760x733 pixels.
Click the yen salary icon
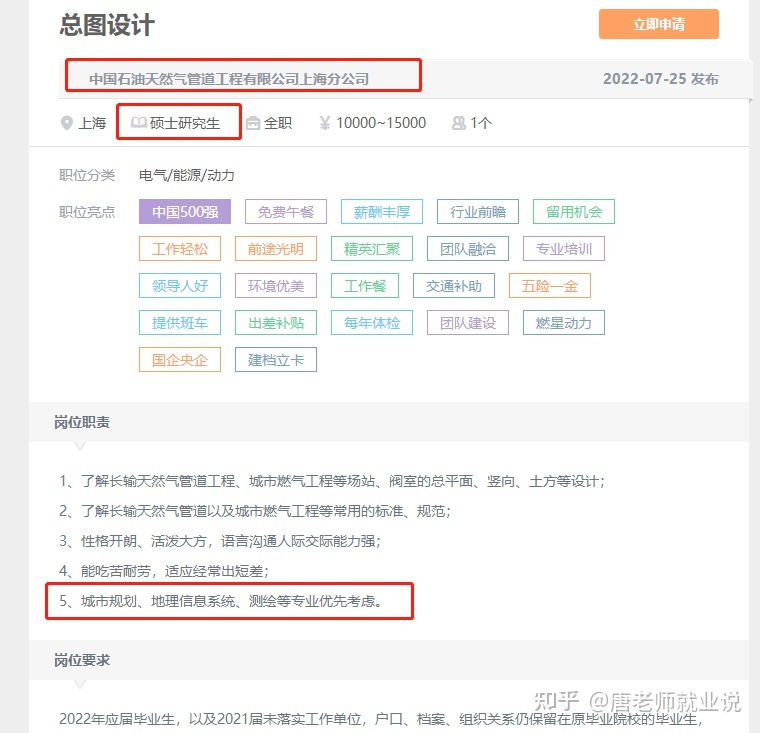point(325,123)
